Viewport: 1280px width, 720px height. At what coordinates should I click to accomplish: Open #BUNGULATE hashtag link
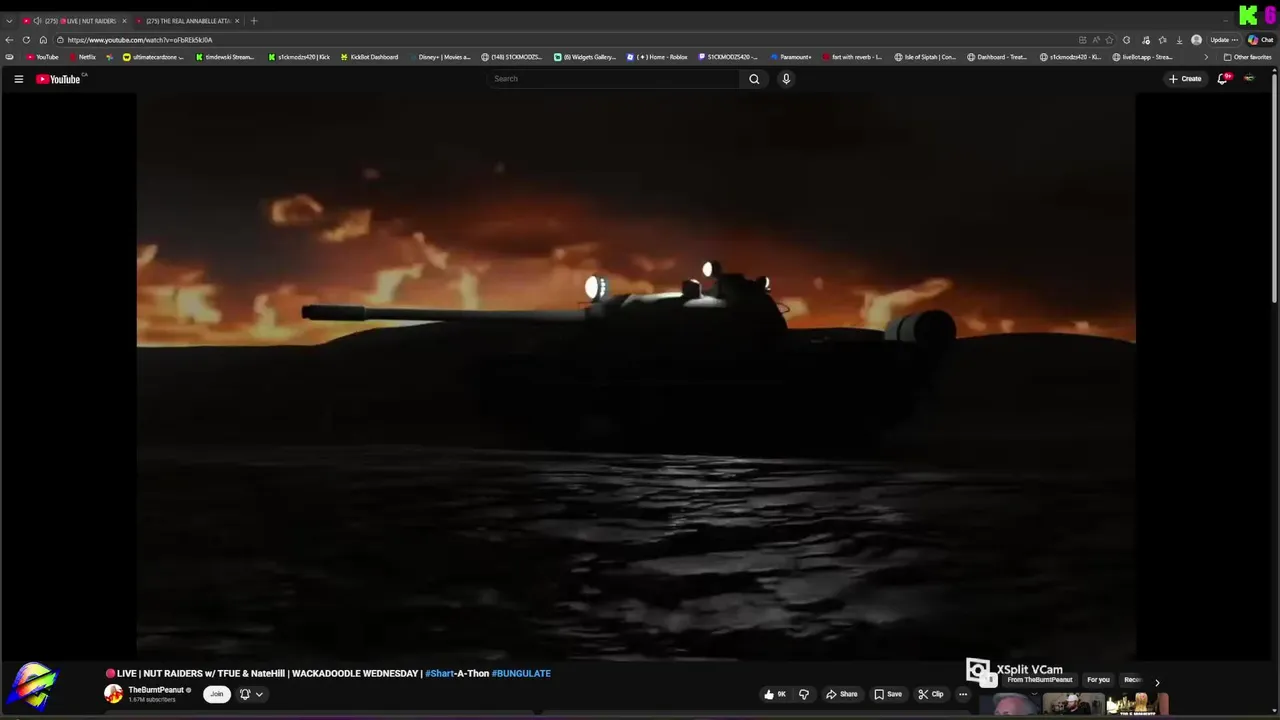521,674
